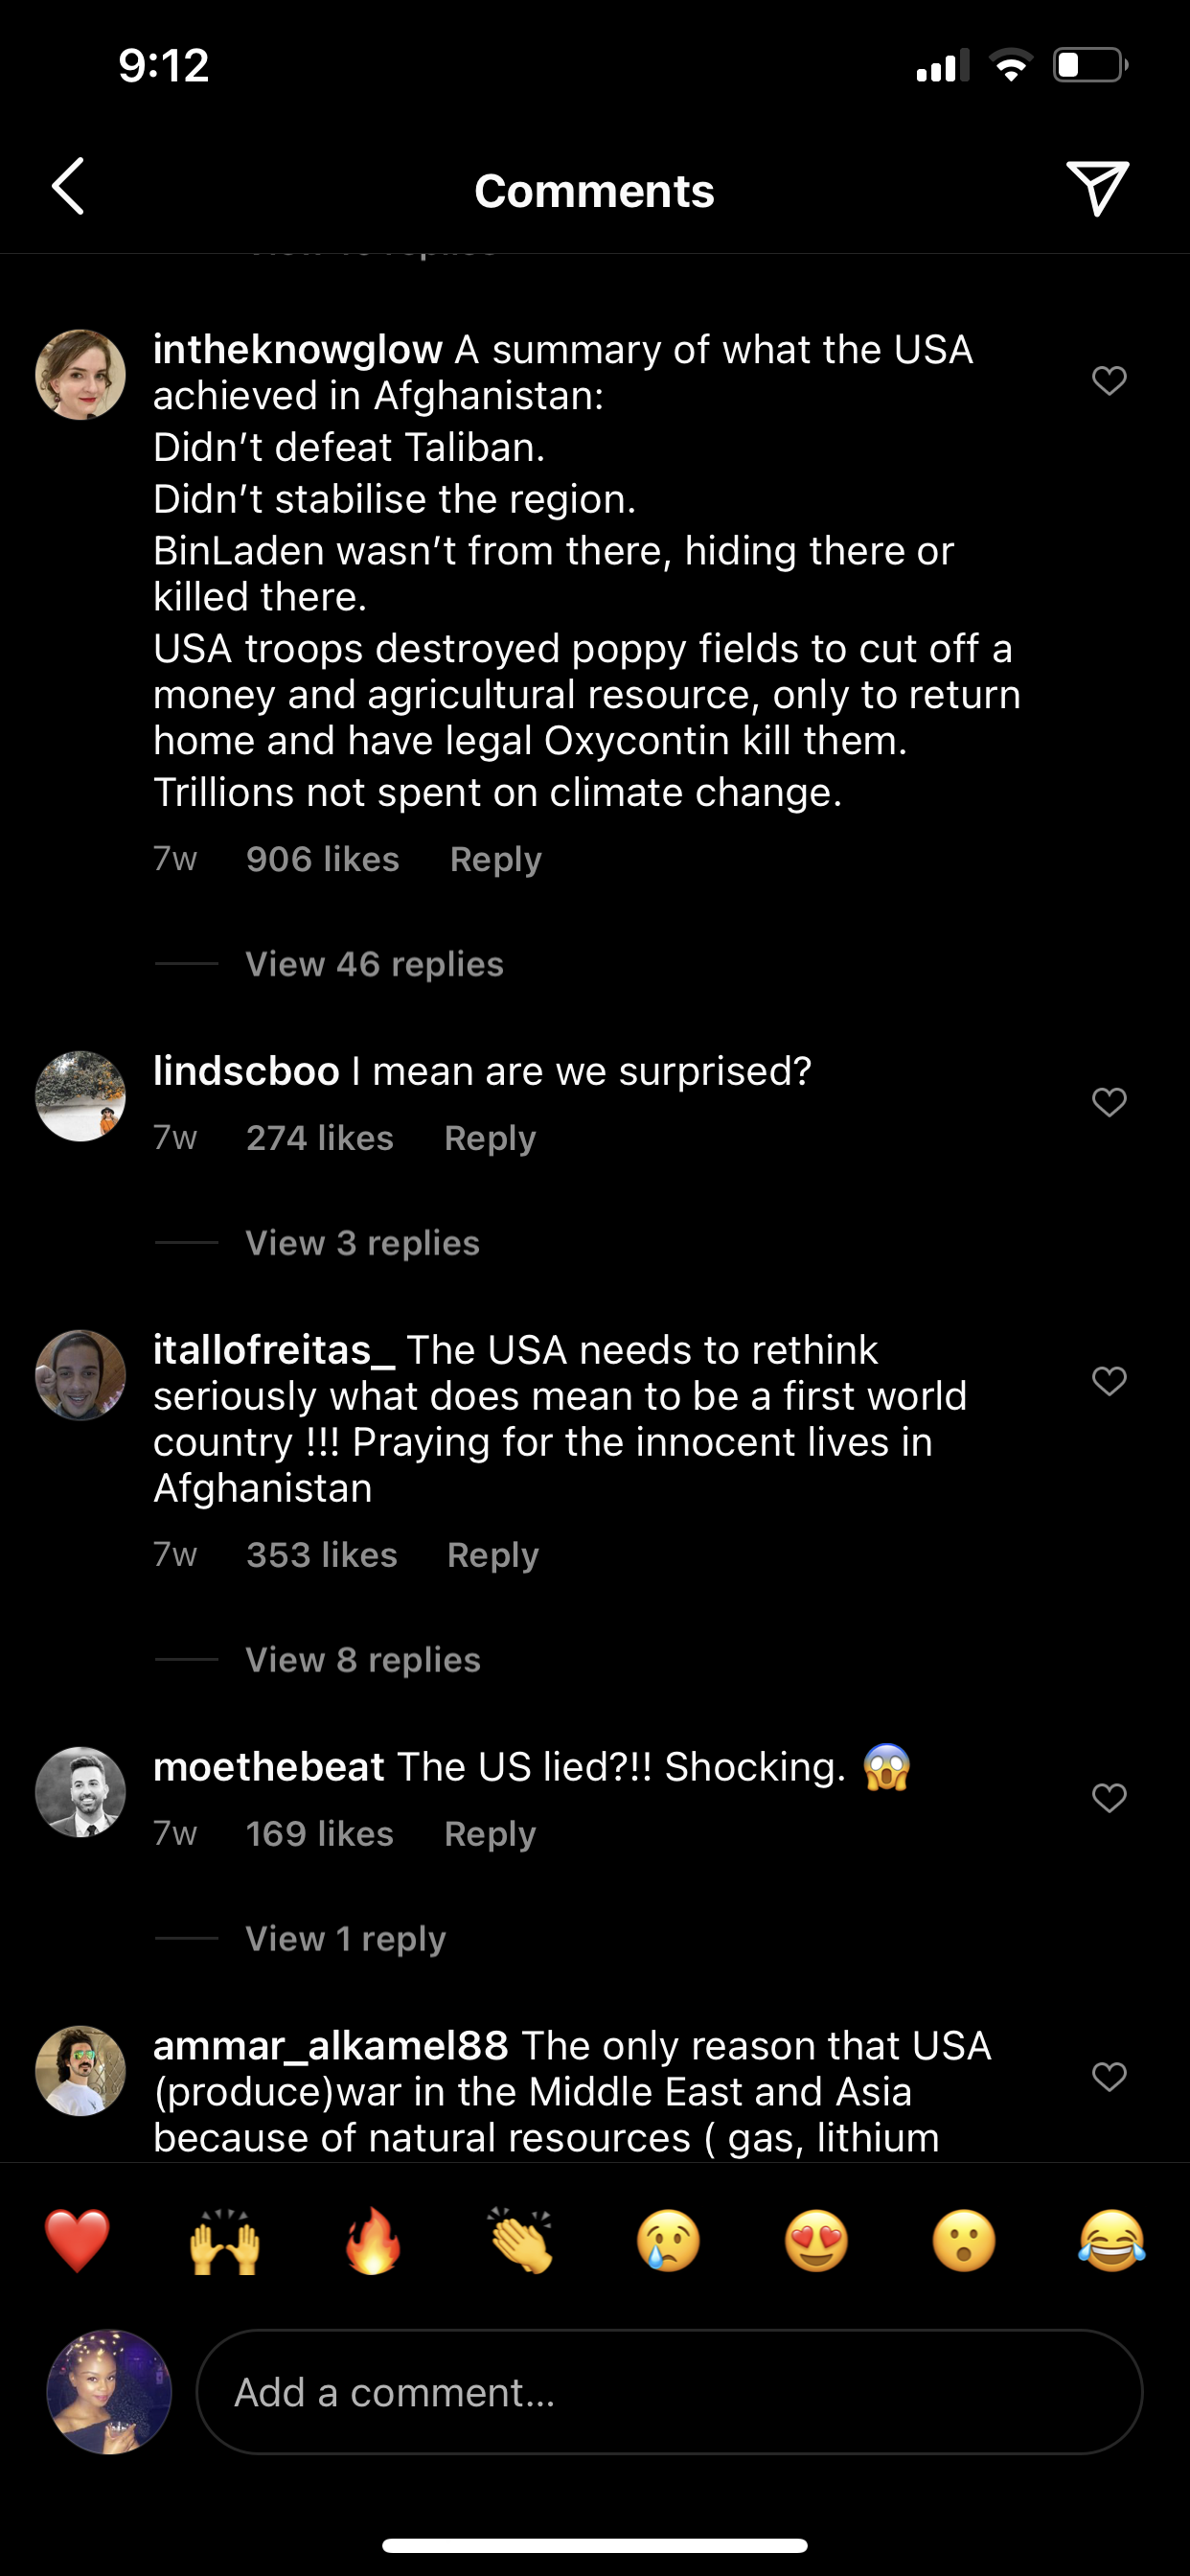Screen dimensions: 1190x2576
Task: Tap the share paper plane icon
Action: [x=1097, y=187]
